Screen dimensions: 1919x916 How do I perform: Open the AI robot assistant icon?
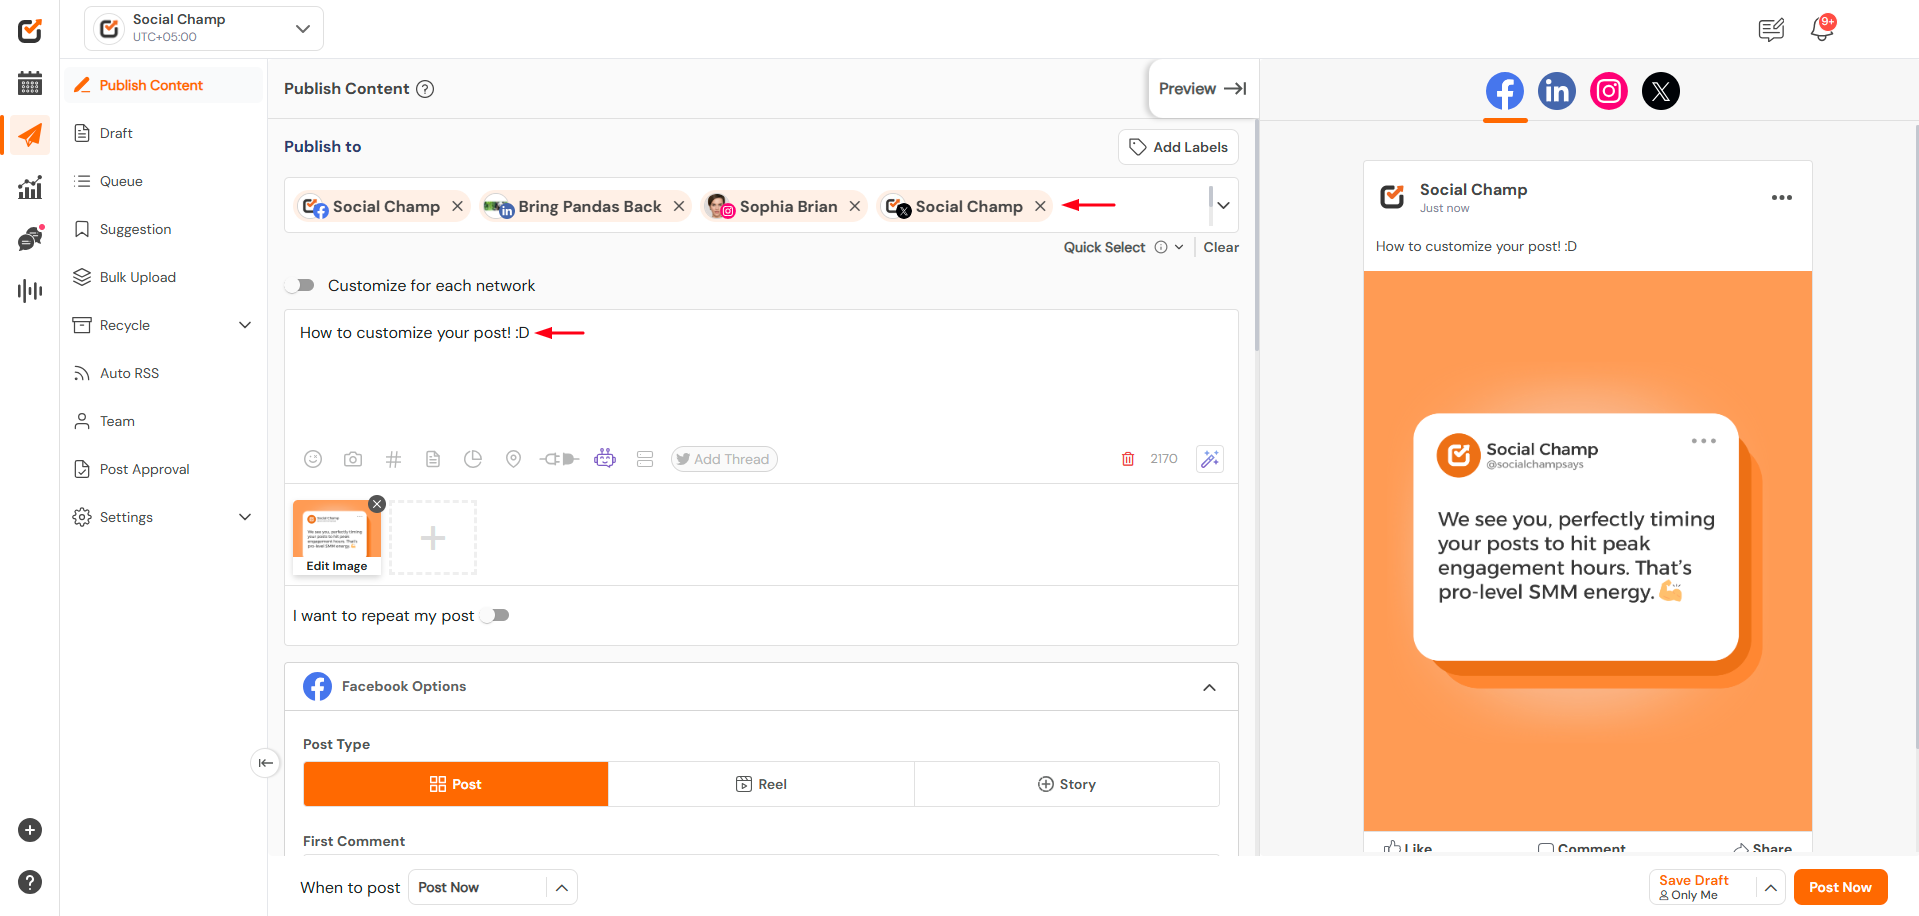[x=605, y=458]
